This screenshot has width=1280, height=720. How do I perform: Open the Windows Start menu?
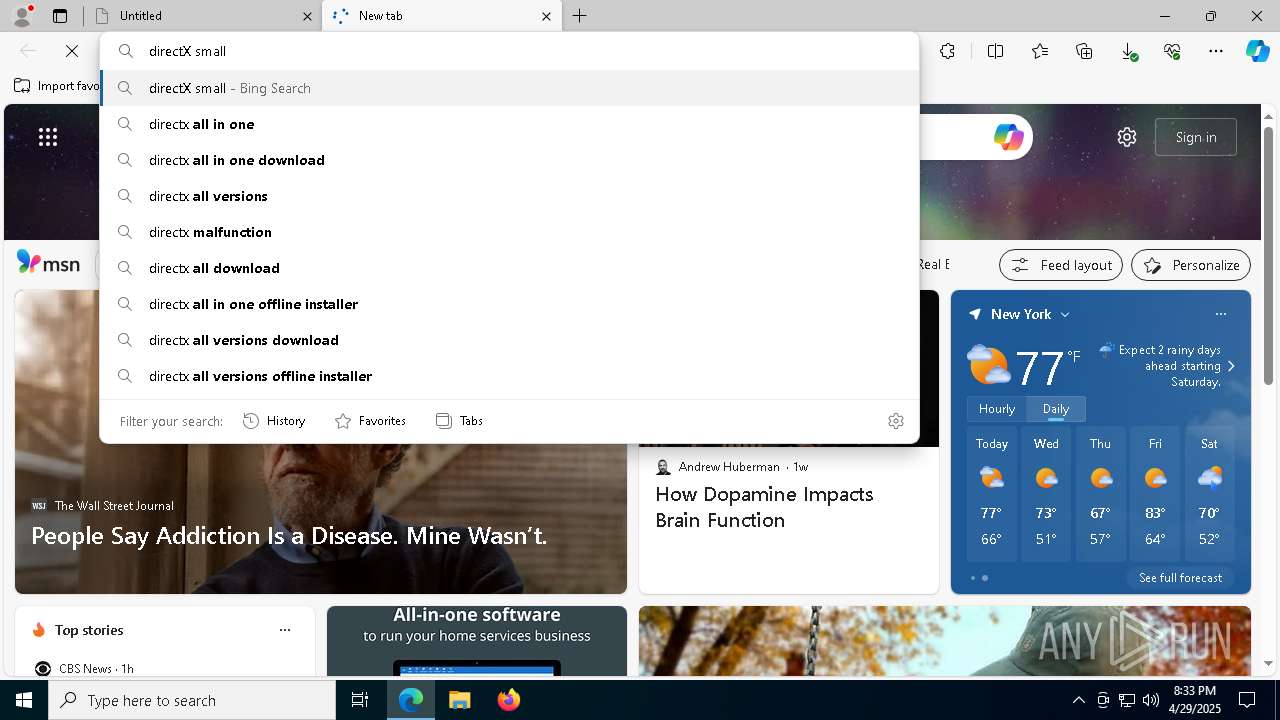pyautogui.click(x=24, y=700)
